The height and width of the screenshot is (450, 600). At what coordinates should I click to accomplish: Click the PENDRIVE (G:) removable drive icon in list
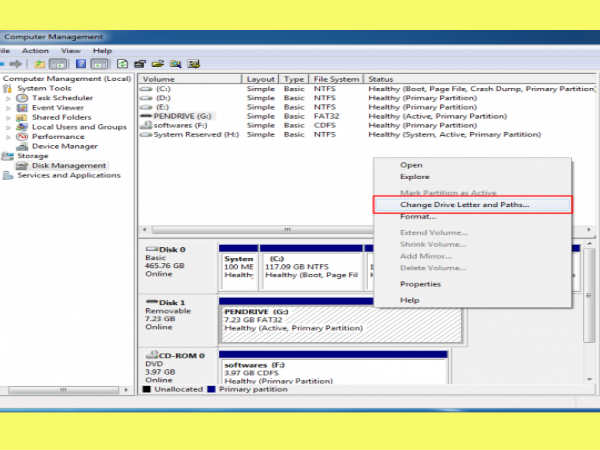point(146,116)
